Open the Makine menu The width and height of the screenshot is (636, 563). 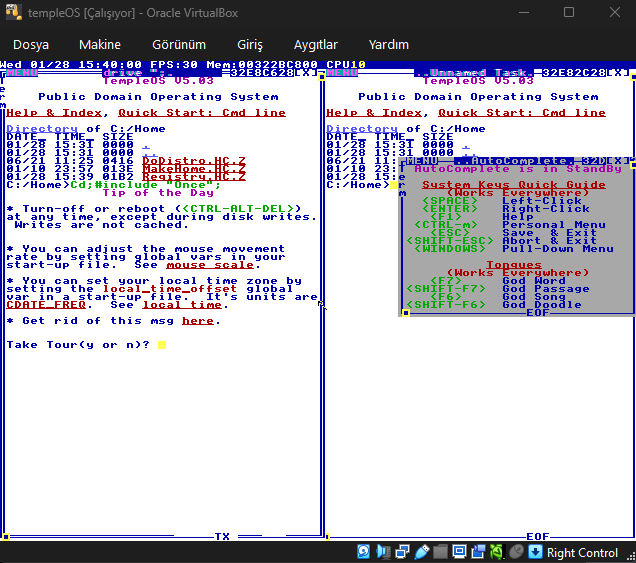click(x=100, y=44)
